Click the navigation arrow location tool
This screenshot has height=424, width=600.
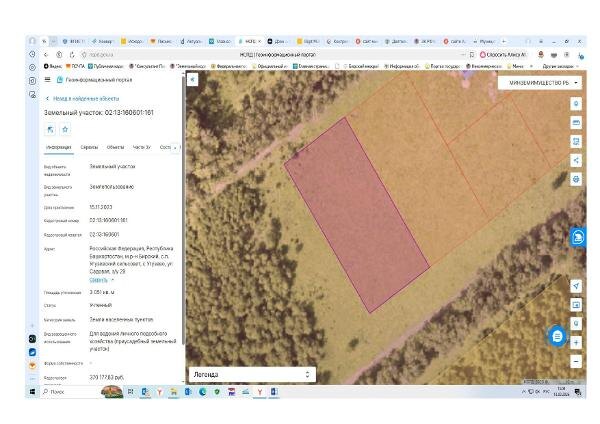click(576, 286)
